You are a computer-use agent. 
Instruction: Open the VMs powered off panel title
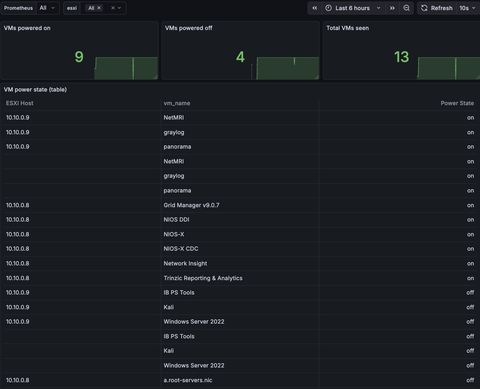pos(189,28)
